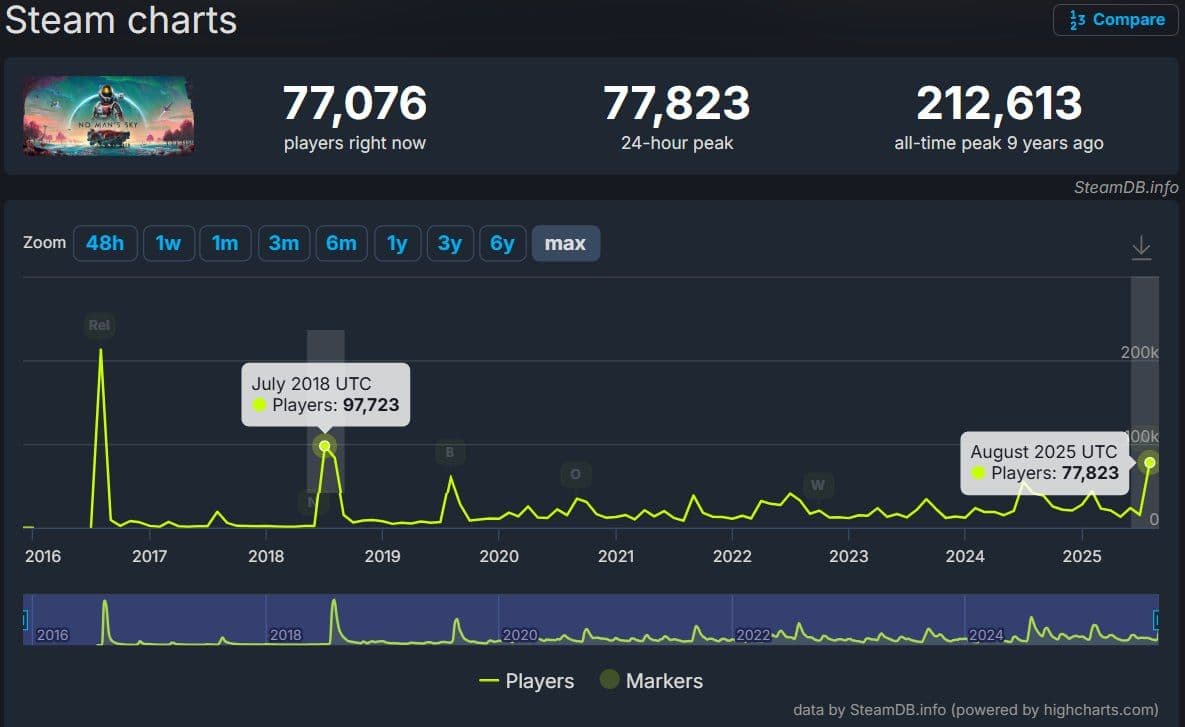
Task: Zoom chart to 1y
Action: tap(398, 243)
